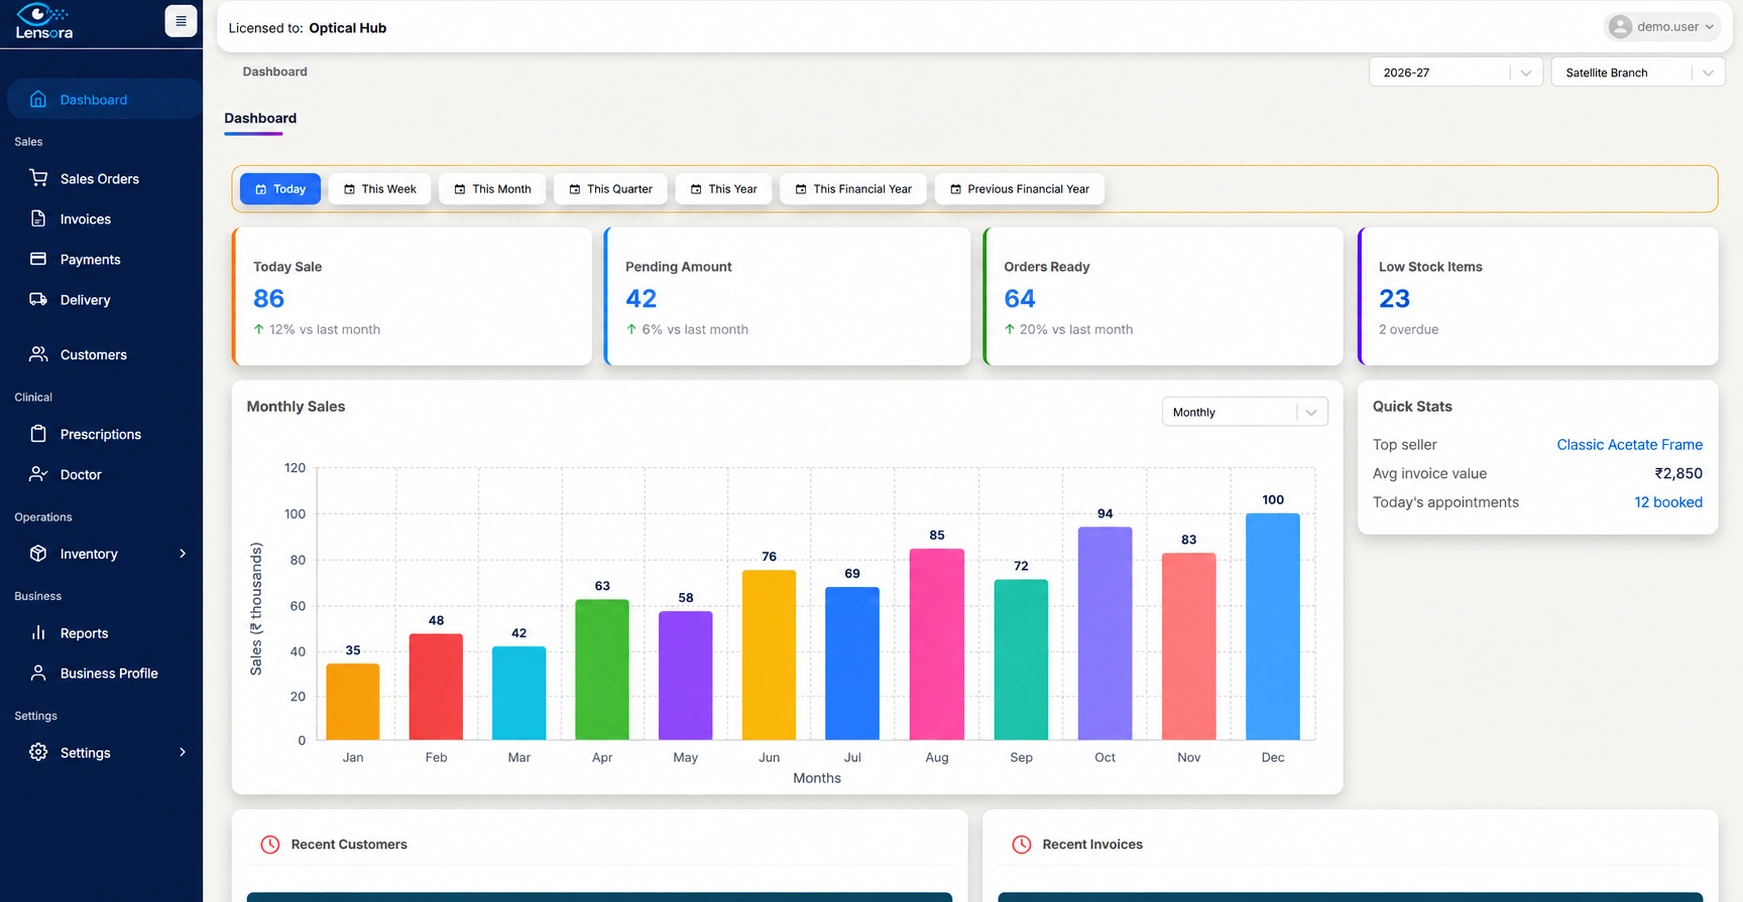The image size is (1743, 902).
Task: Click the Delivery truck icon
Action: 38,299
